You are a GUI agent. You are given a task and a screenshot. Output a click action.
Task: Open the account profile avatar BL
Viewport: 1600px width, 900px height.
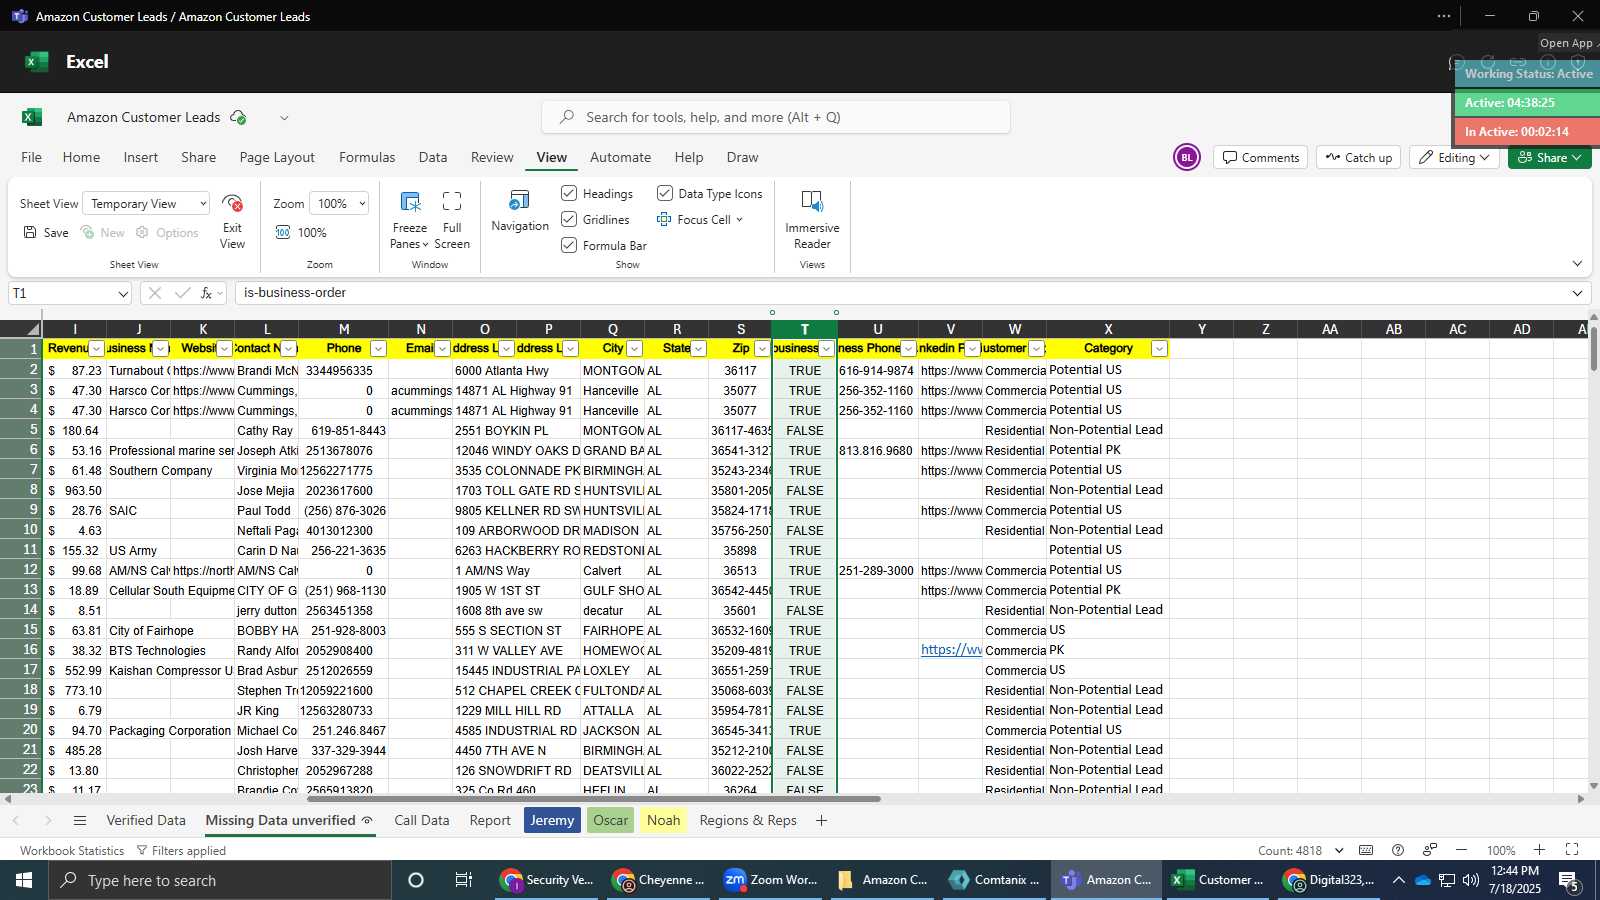click(x=1187, y=158)
